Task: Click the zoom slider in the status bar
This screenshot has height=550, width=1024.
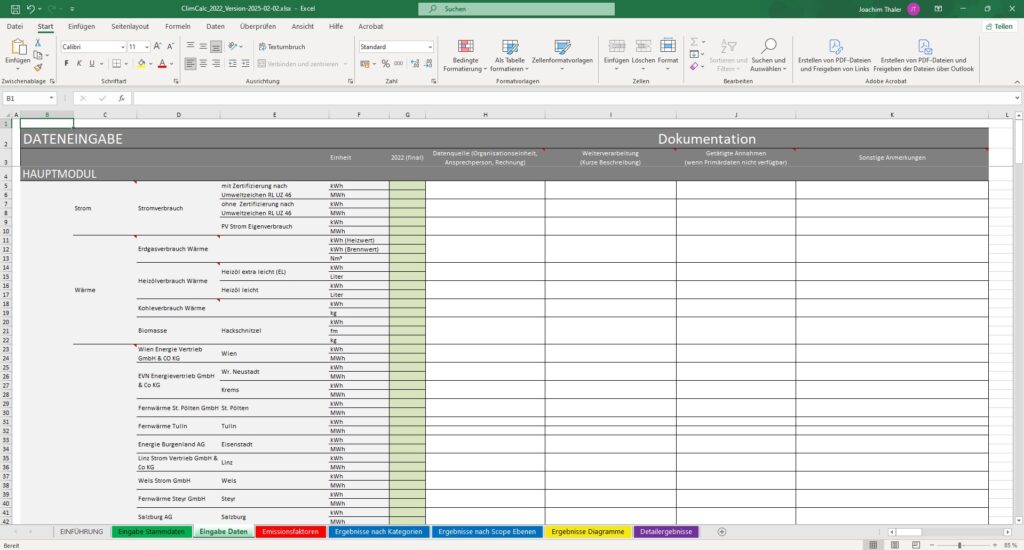Action: 960,545
